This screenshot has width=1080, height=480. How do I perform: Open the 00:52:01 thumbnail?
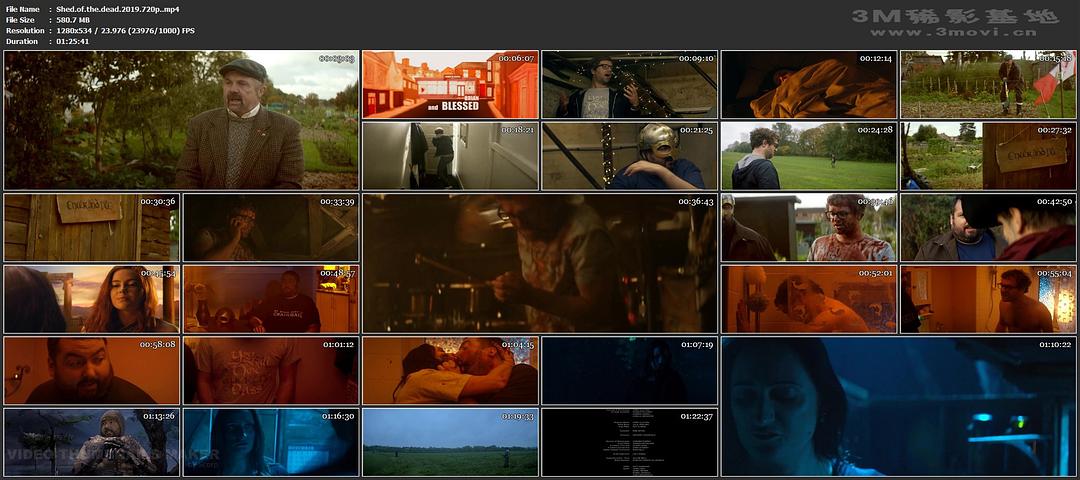coord(809,299)
